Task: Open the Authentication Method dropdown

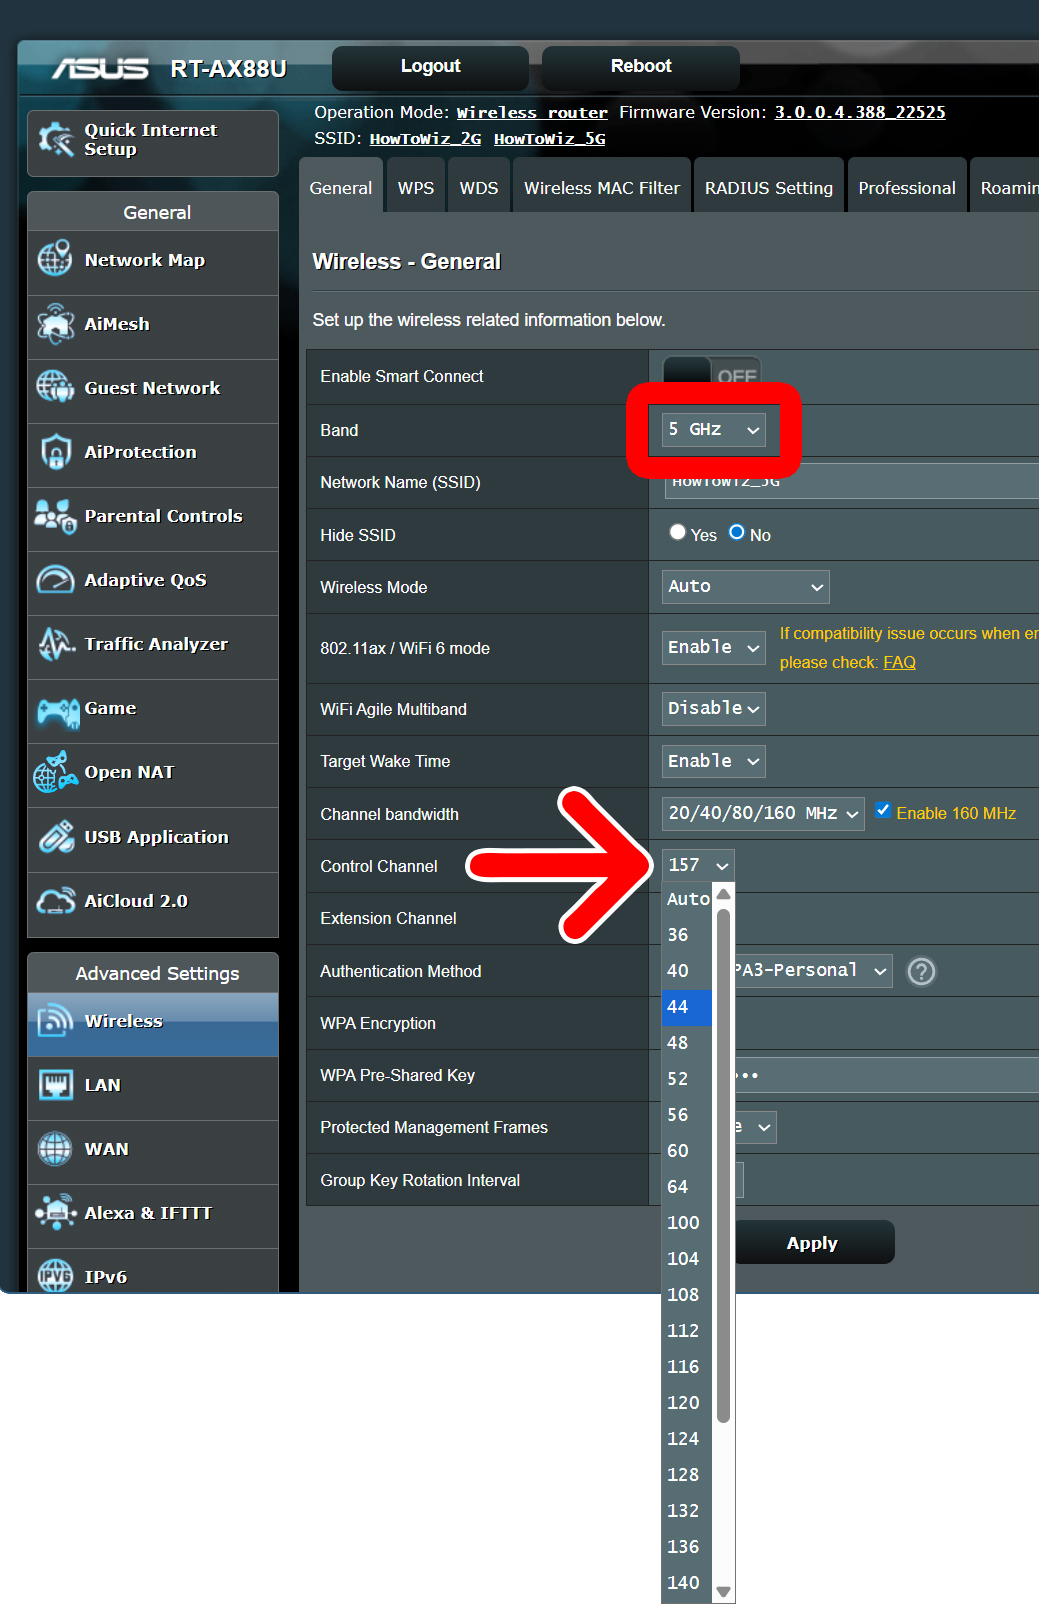Action: pyautogui.click(x=812, y=970)
